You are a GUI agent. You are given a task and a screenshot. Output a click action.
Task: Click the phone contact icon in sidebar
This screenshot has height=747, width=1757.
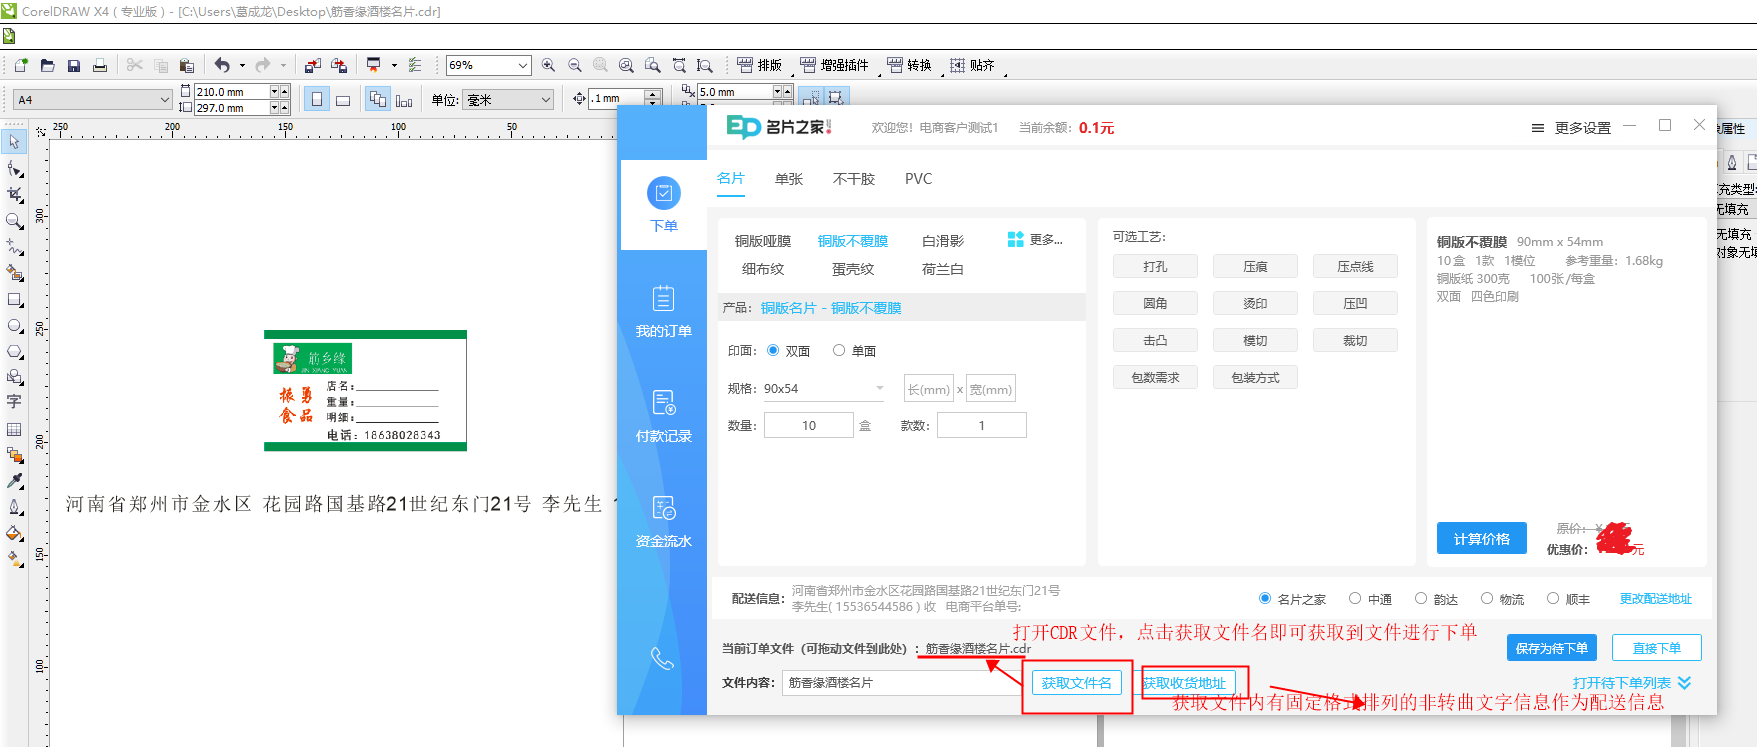pos(662,658)
